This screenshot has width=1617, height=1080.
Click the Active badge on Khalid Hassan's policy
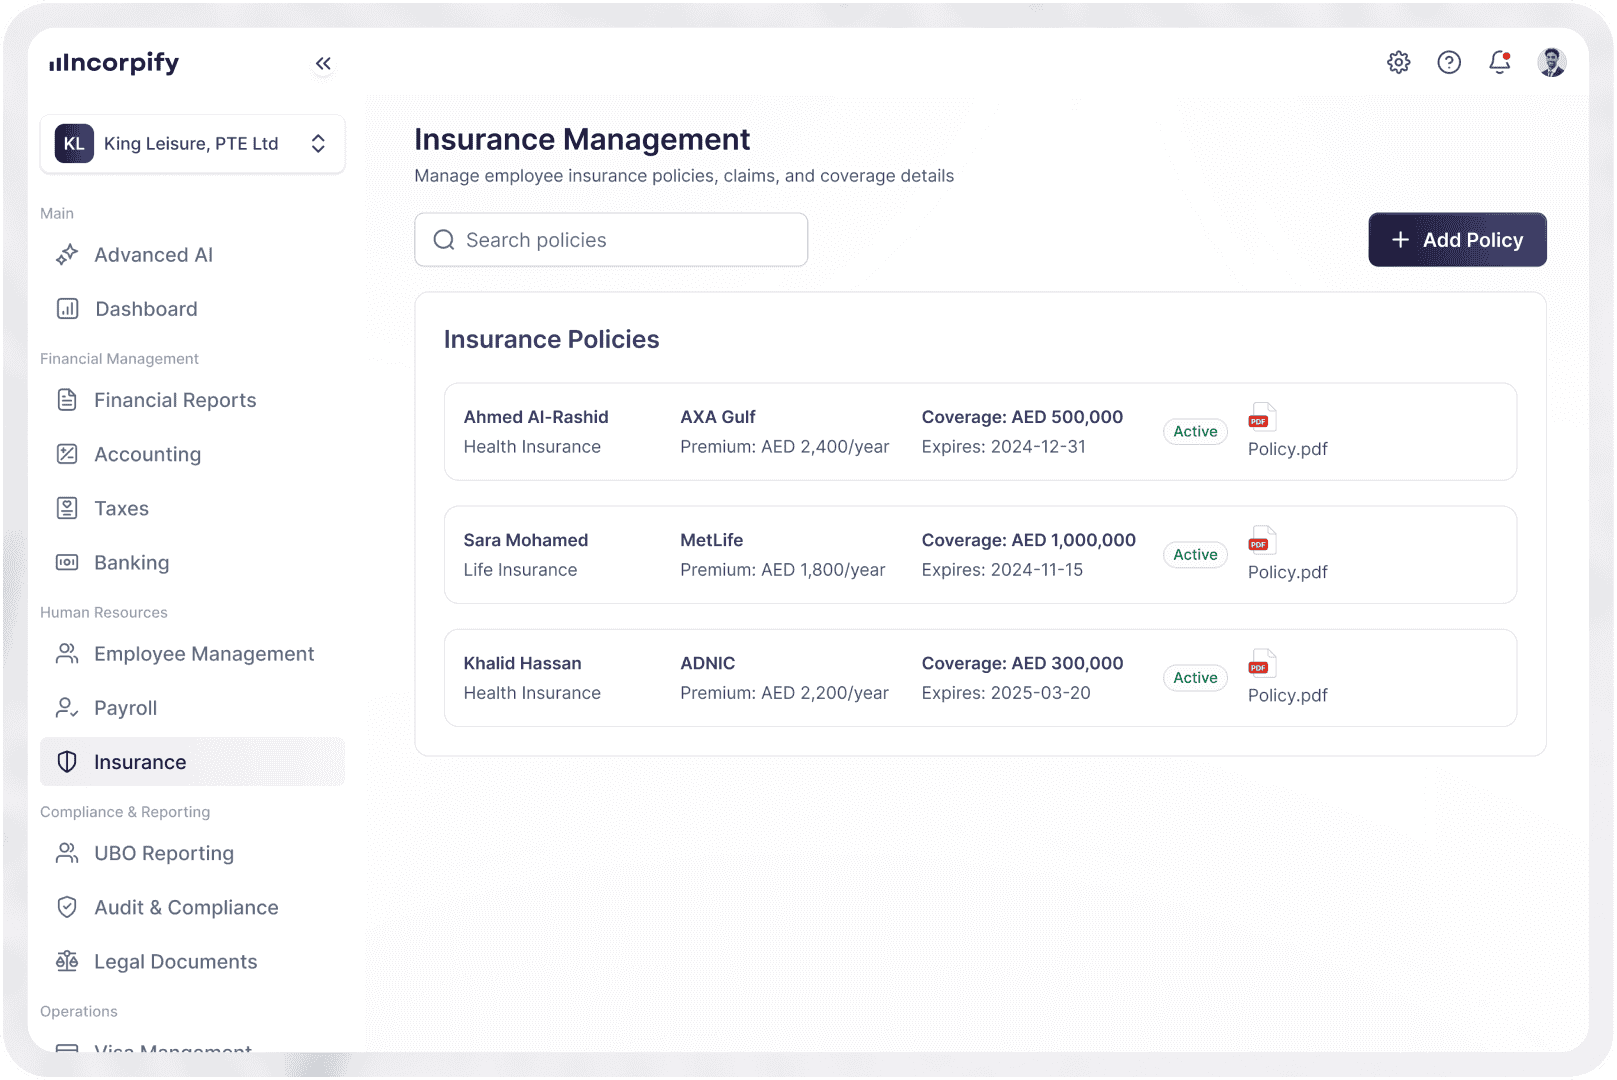pyautogui.click(x=1195, y=678)
